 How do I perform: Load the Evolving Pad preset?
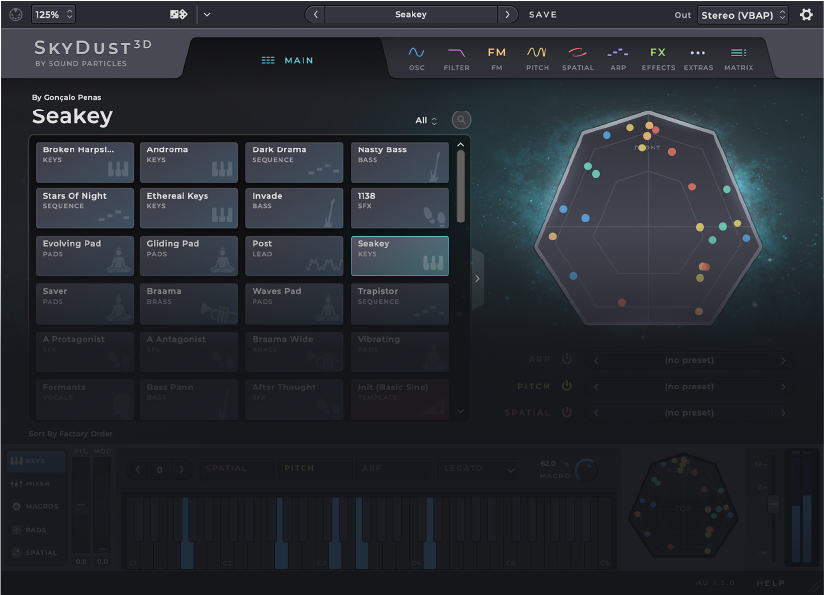pos(85,256)
